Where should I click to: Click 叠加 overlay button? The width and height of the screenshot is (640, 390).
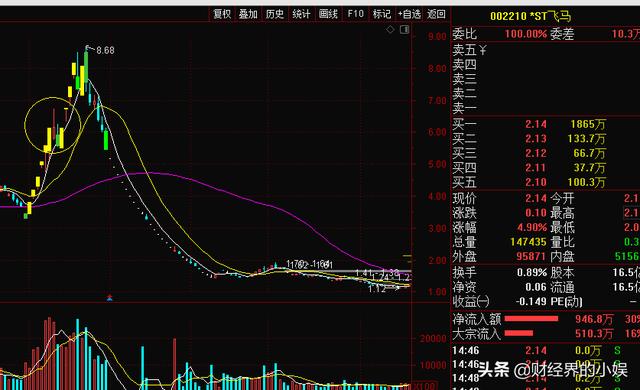pos(248,14)
